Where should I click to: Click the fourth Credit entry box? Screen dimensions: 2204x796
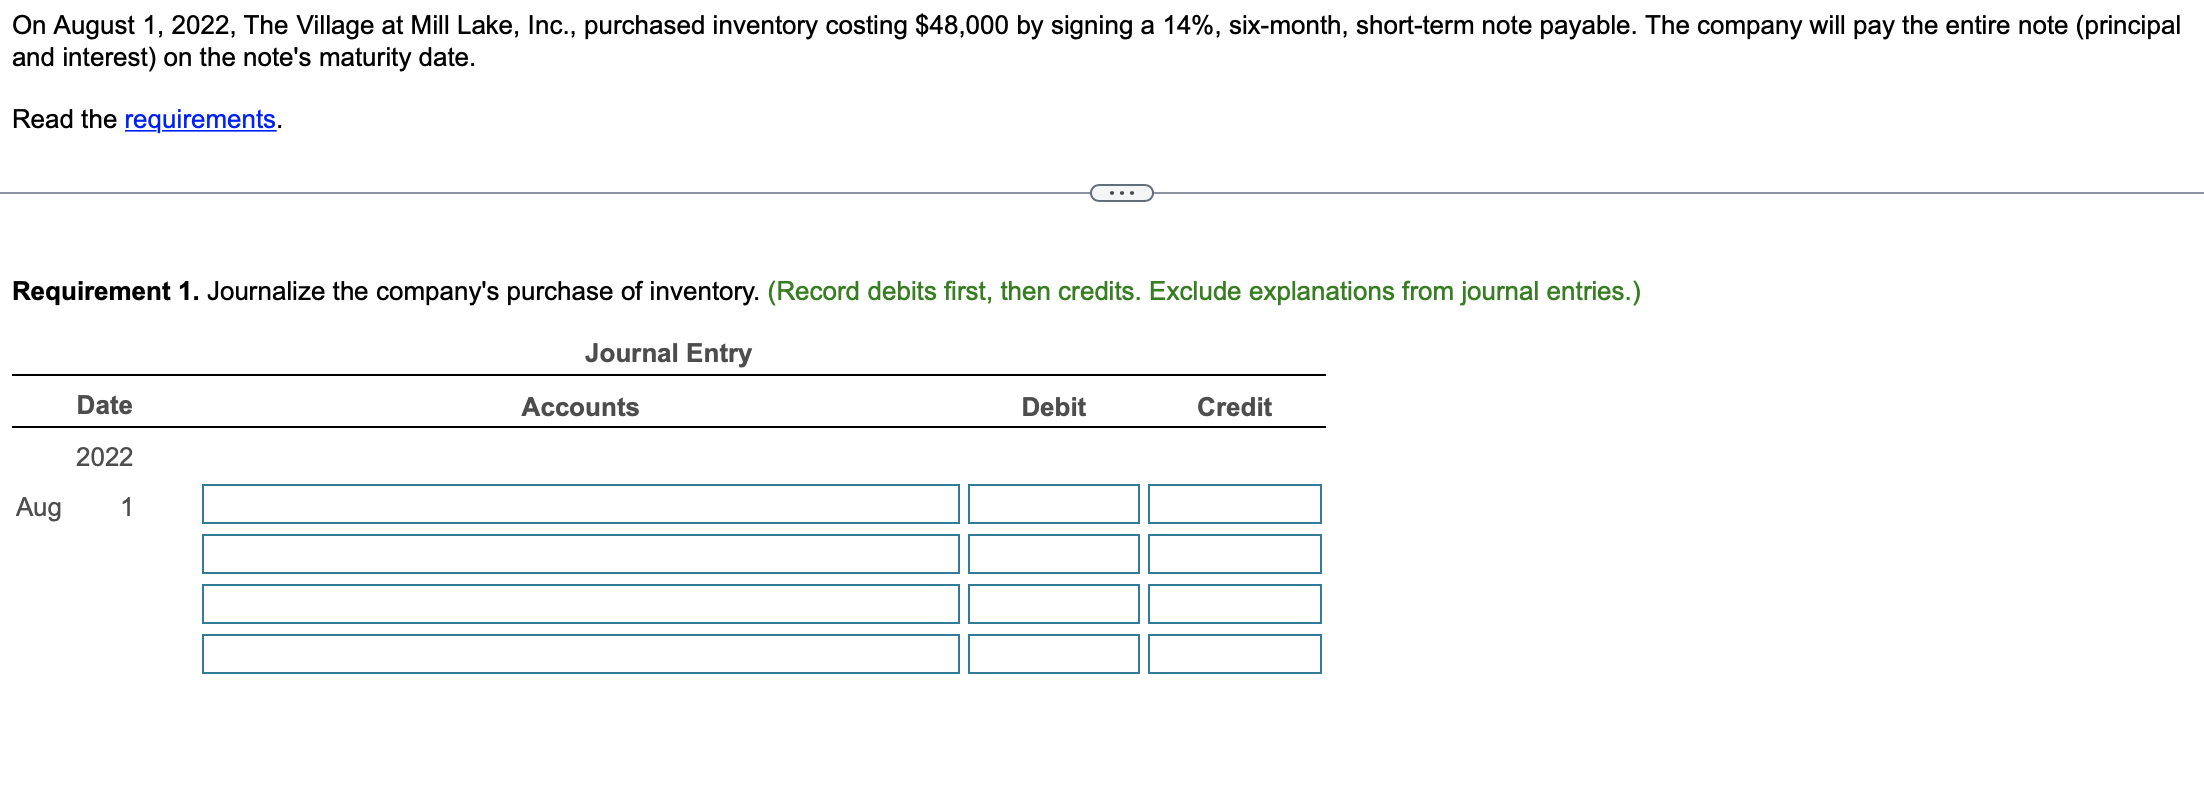tap(1235, 655)
